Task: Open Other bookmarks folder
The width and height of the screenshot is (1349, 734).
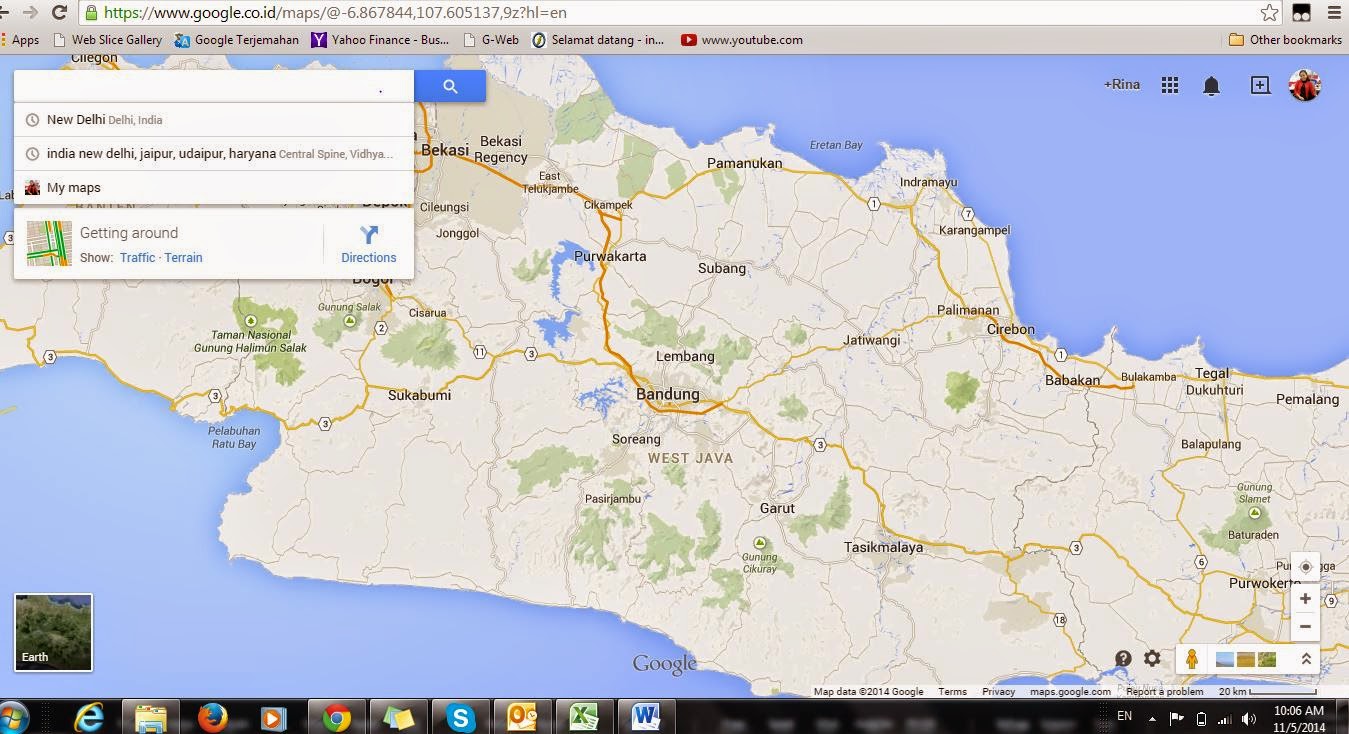Action: [1285, 40]
